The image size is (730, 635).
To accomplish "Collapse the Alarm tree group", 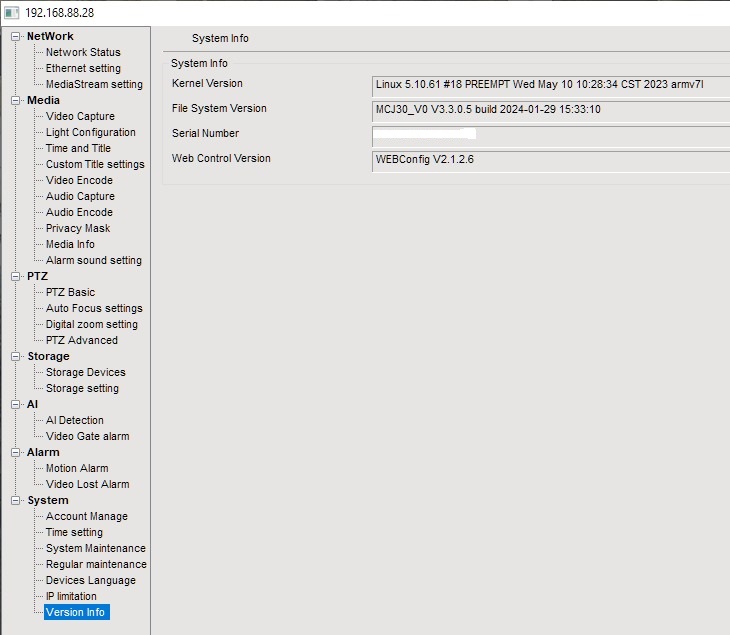I will (x=16, y=452).
